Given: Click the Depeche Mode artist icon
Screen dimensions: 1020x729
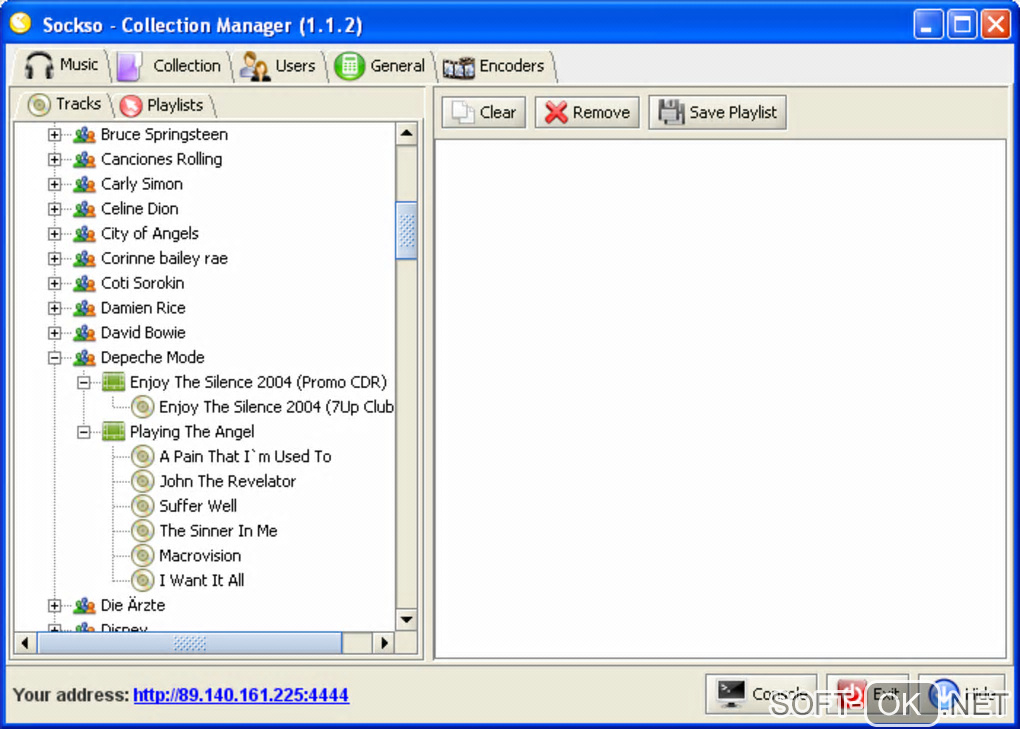Looking at the screenshot, I should pos(85,357).
